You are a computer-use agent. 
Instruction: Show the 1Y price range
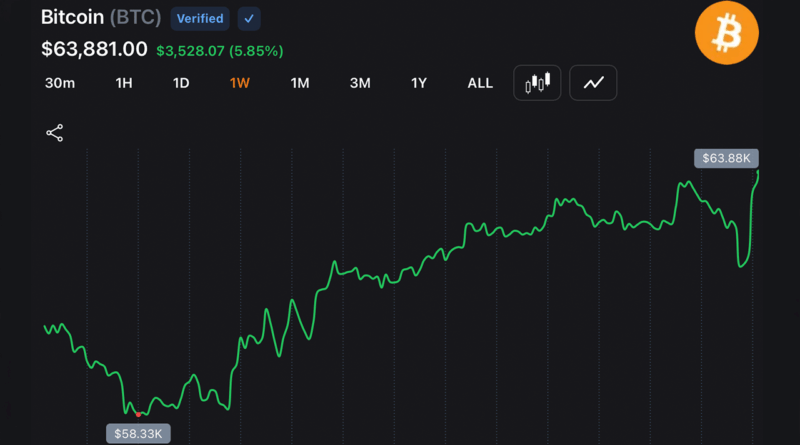tap(419, 83)
